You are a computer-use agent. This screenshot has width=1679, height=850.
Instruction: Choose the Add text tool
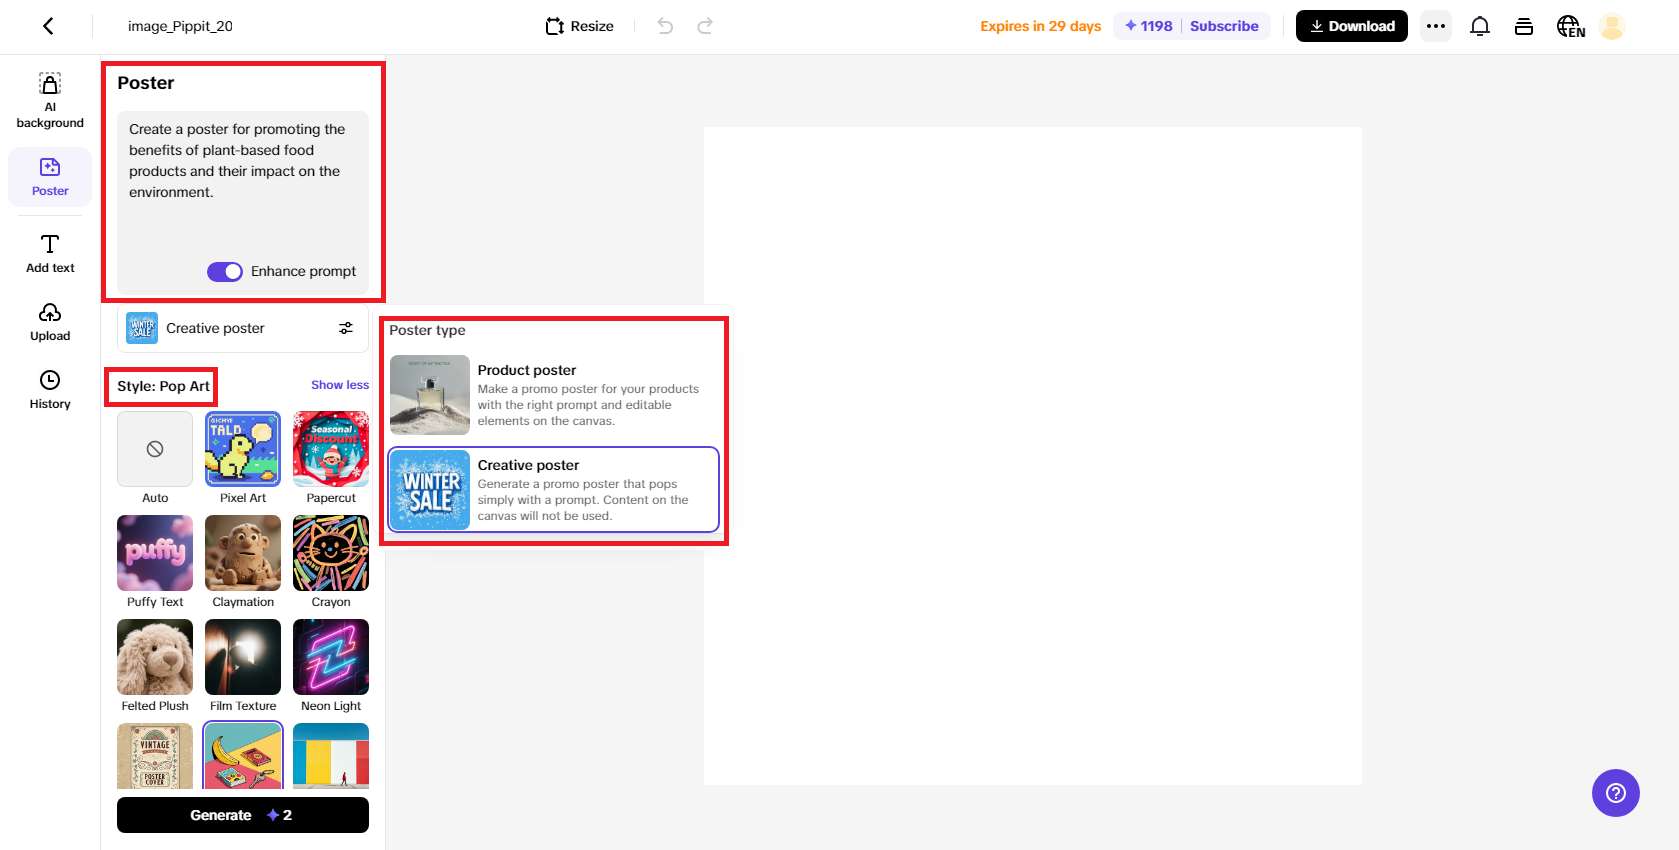(50, 254)
